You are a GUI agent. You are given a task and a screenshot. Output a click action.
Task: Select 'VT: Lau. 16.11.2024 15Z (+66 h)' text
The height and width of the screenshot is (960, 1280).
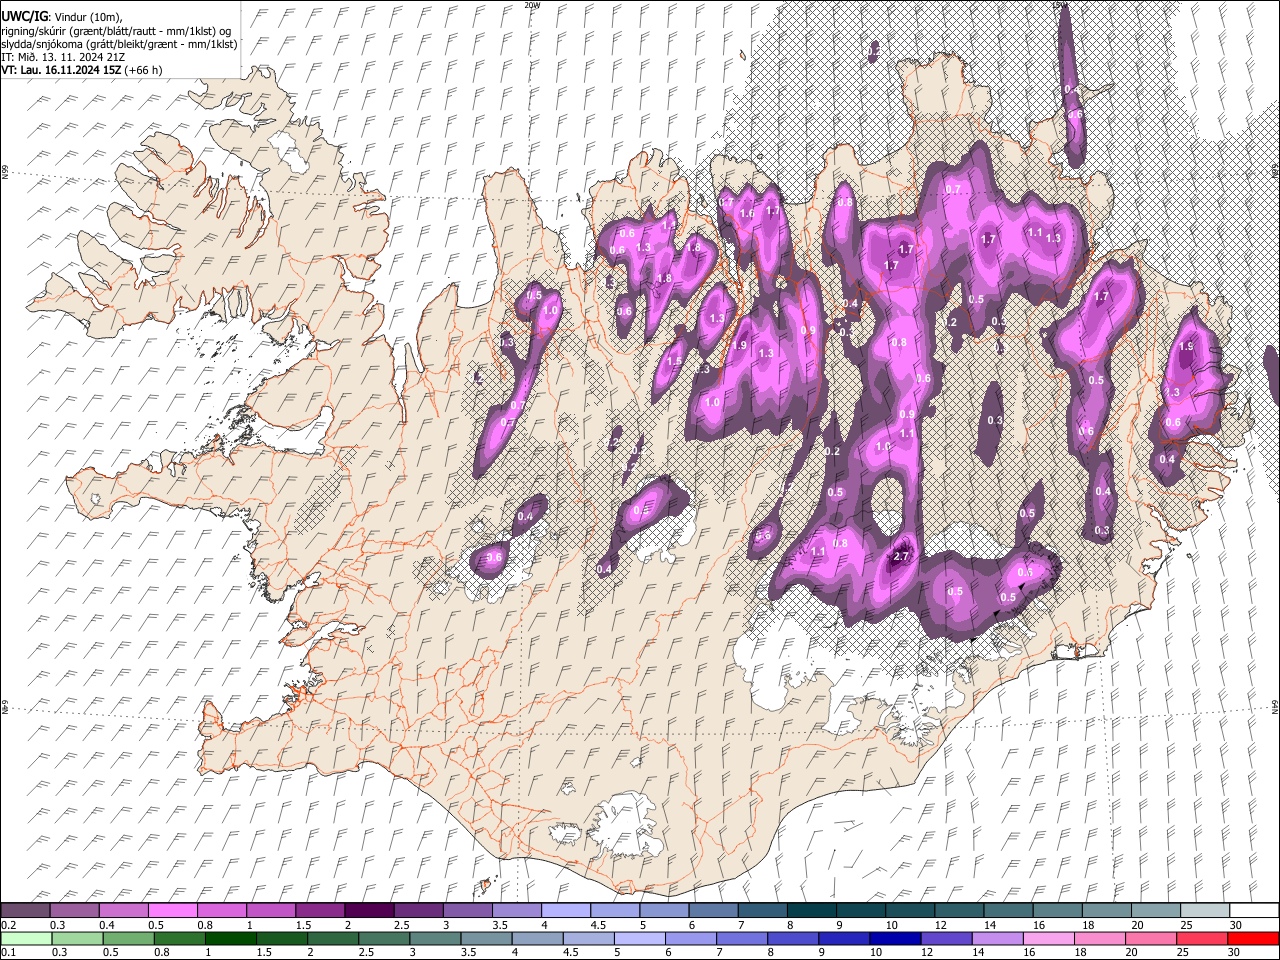point(81,70)
